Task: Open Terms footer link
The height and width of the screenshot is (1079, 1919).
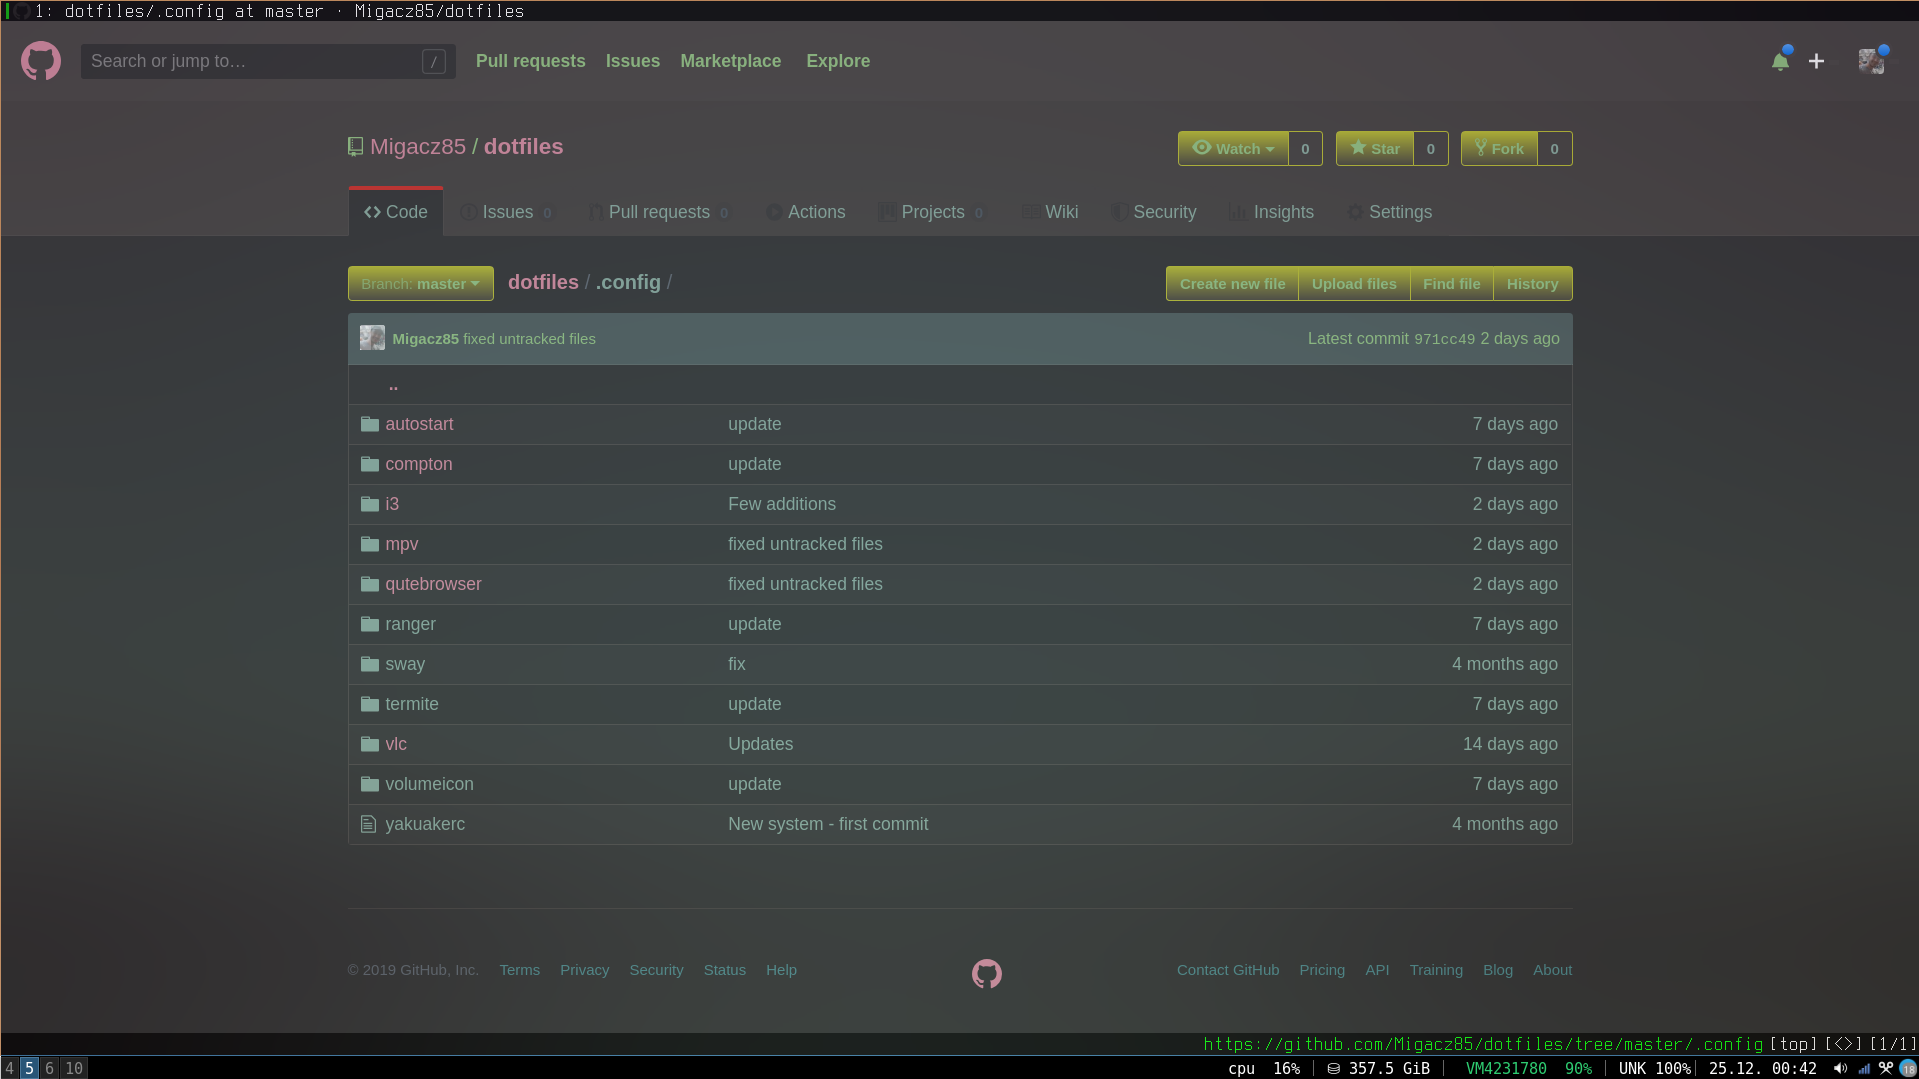Action: point(519,970)
